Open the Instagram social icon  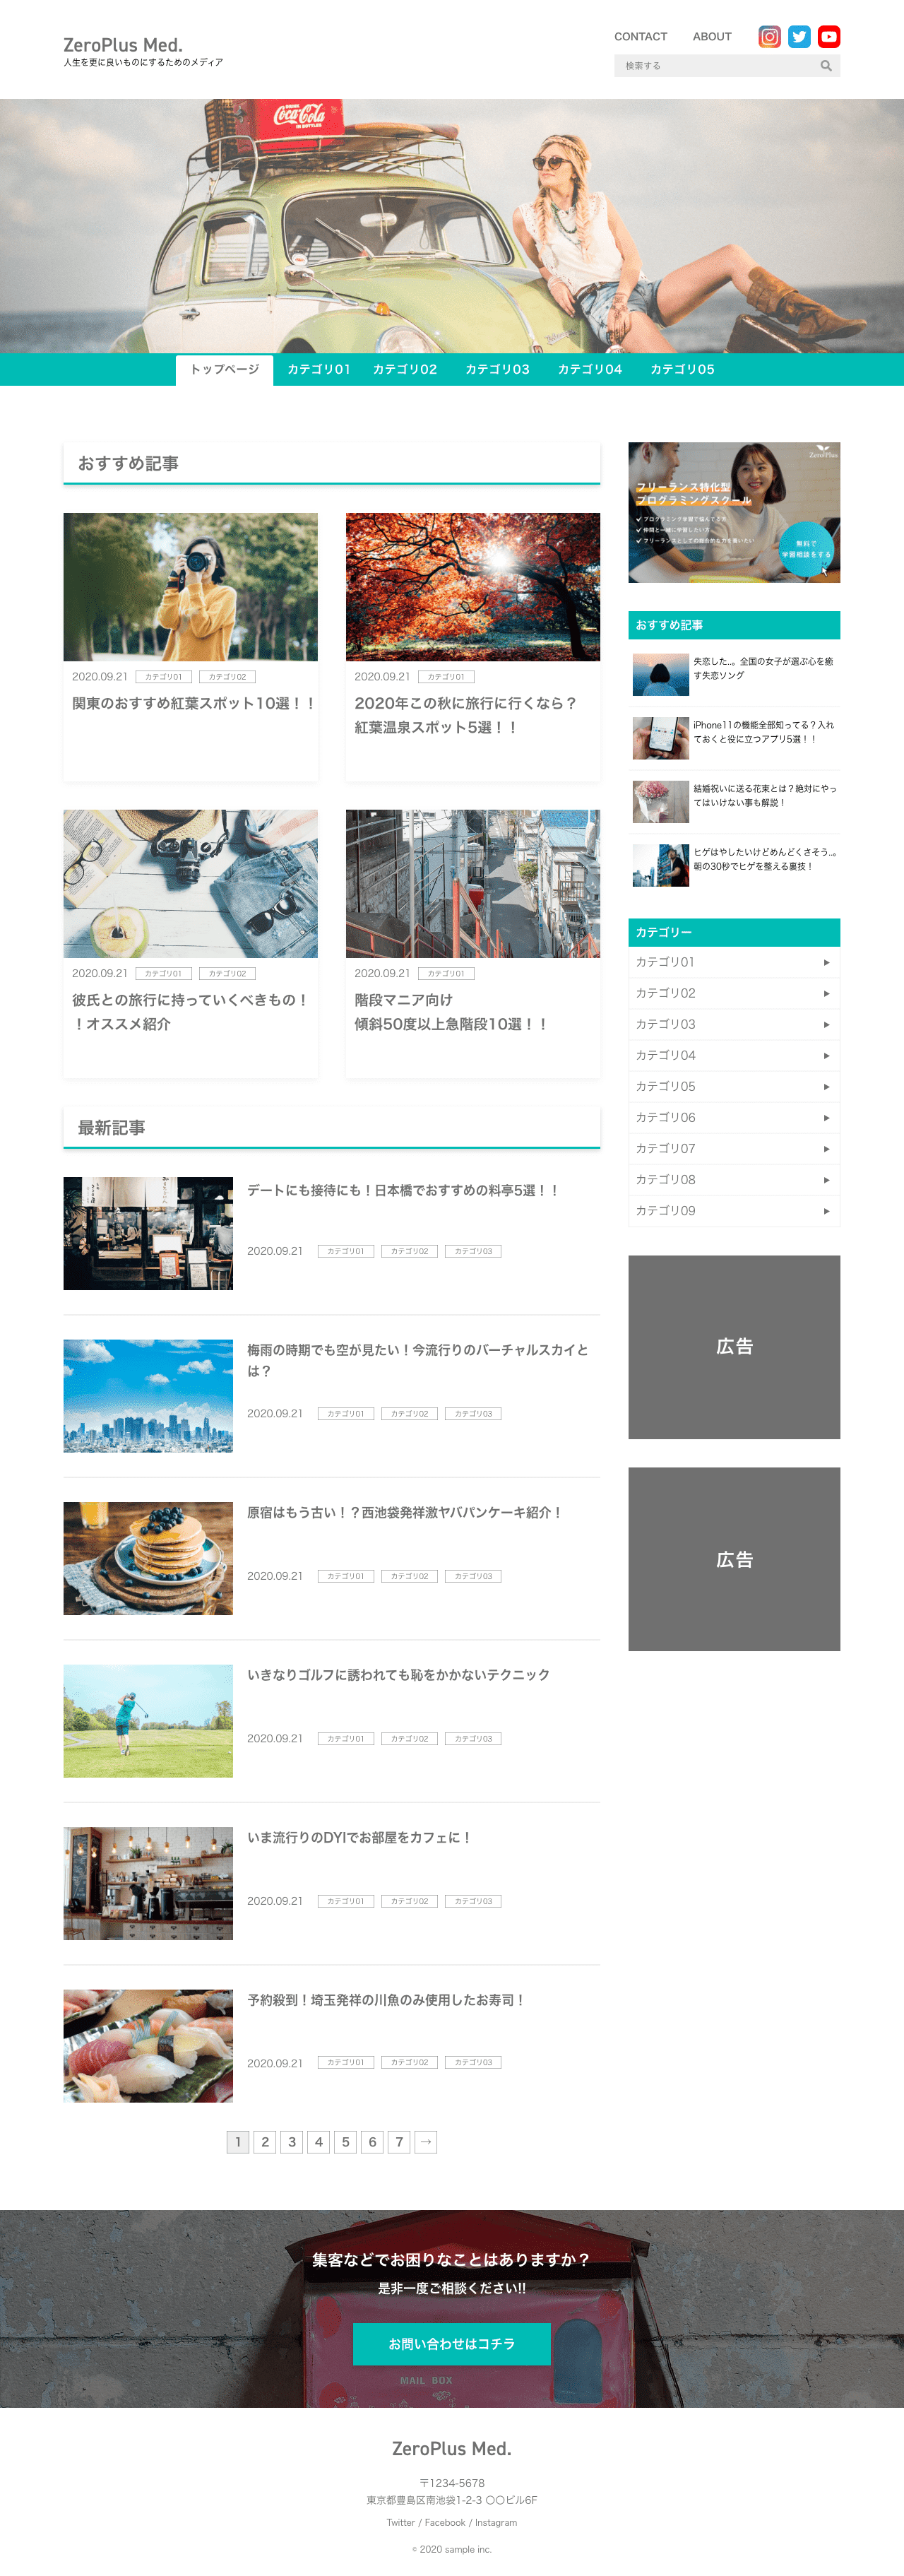point(769,37)
